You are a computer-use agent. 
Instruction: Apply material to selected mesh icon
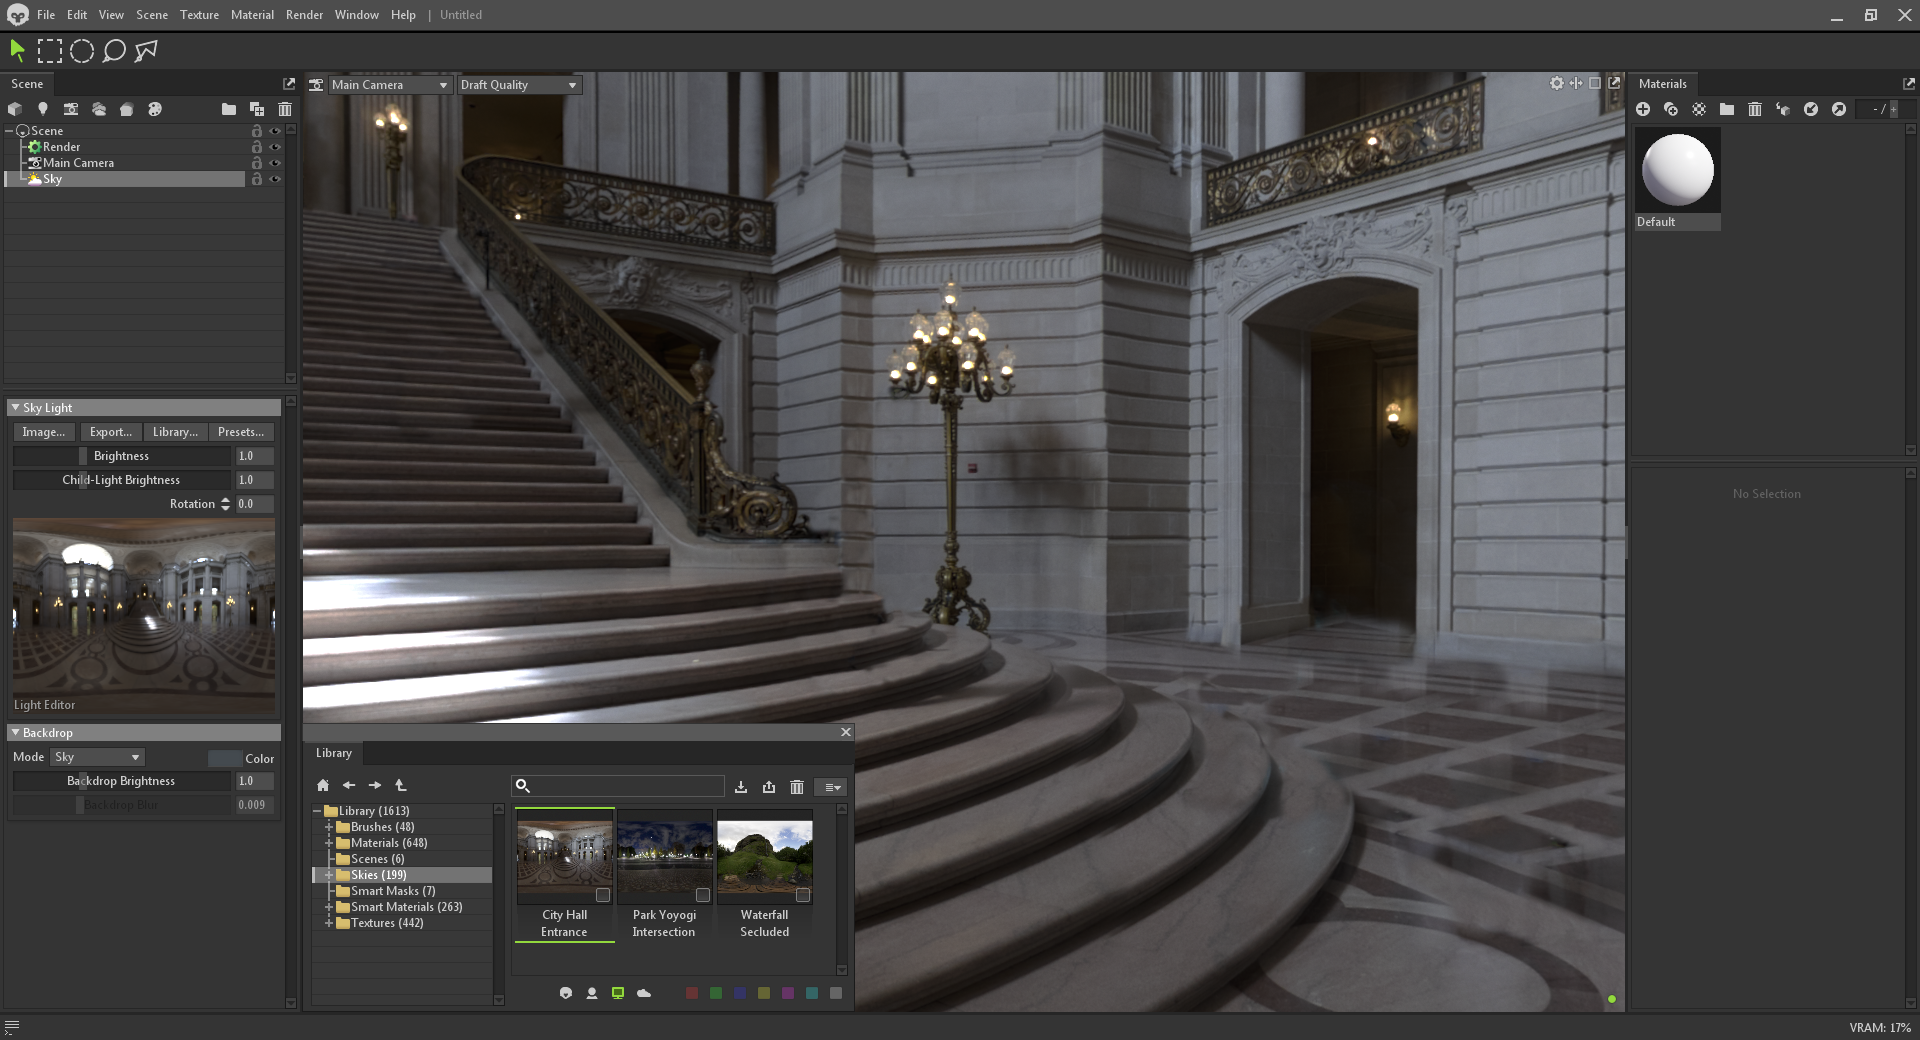click(1783, 109)
